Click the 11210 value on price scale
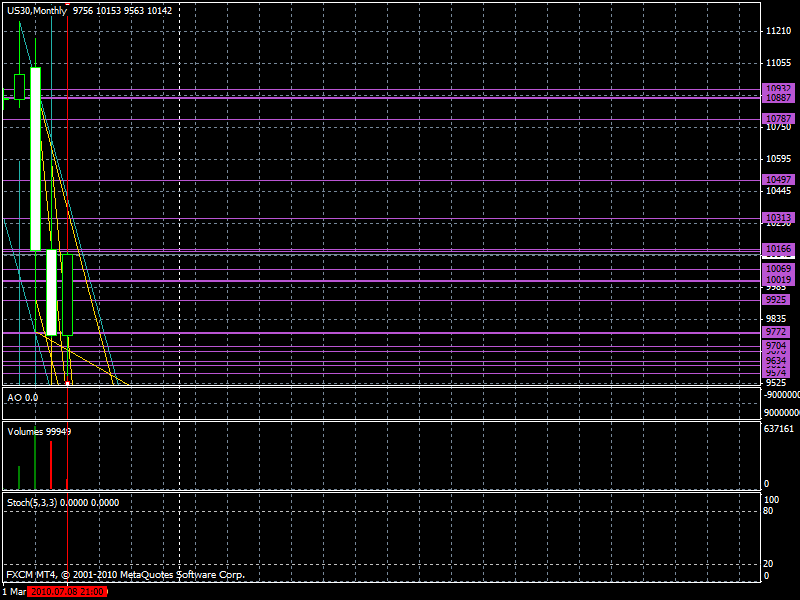The width and height of the screenshot is (800, 600). [x=777, y=32]
